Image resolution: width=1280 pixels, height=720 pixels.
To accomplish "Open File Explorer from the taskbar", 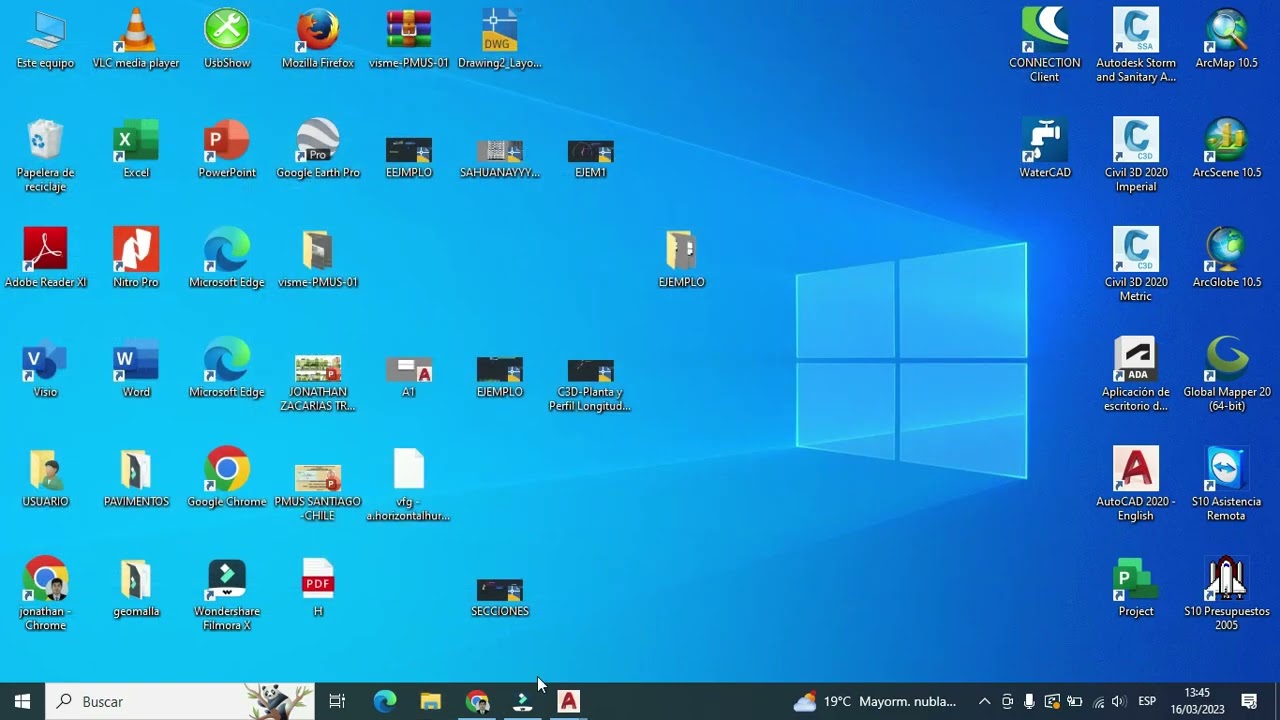I will pos(431,701).
